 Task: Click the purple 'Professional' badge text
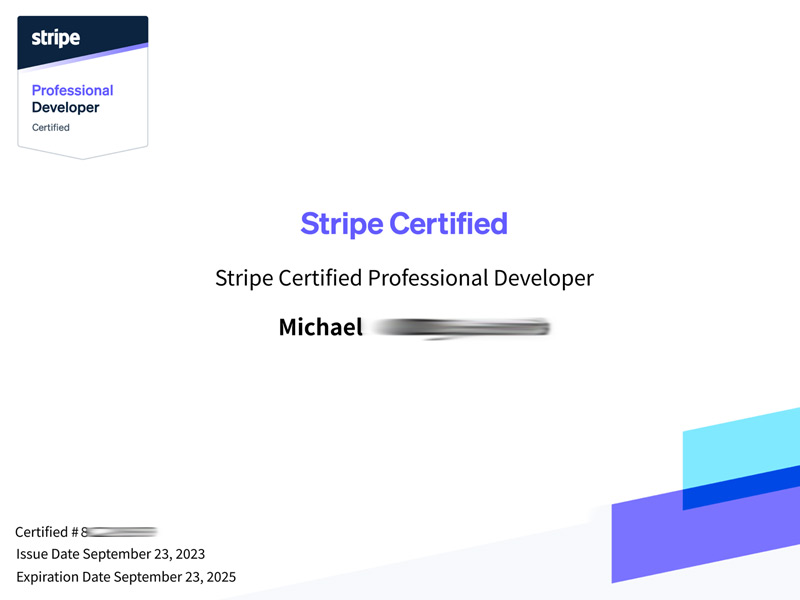click(x=72, y=90)
